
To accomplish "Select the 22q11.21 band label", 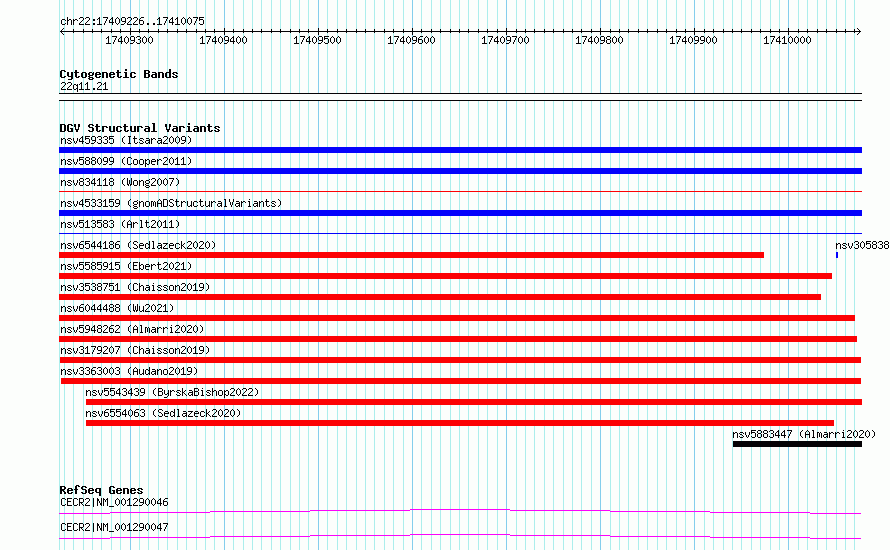I will (84, 86).
